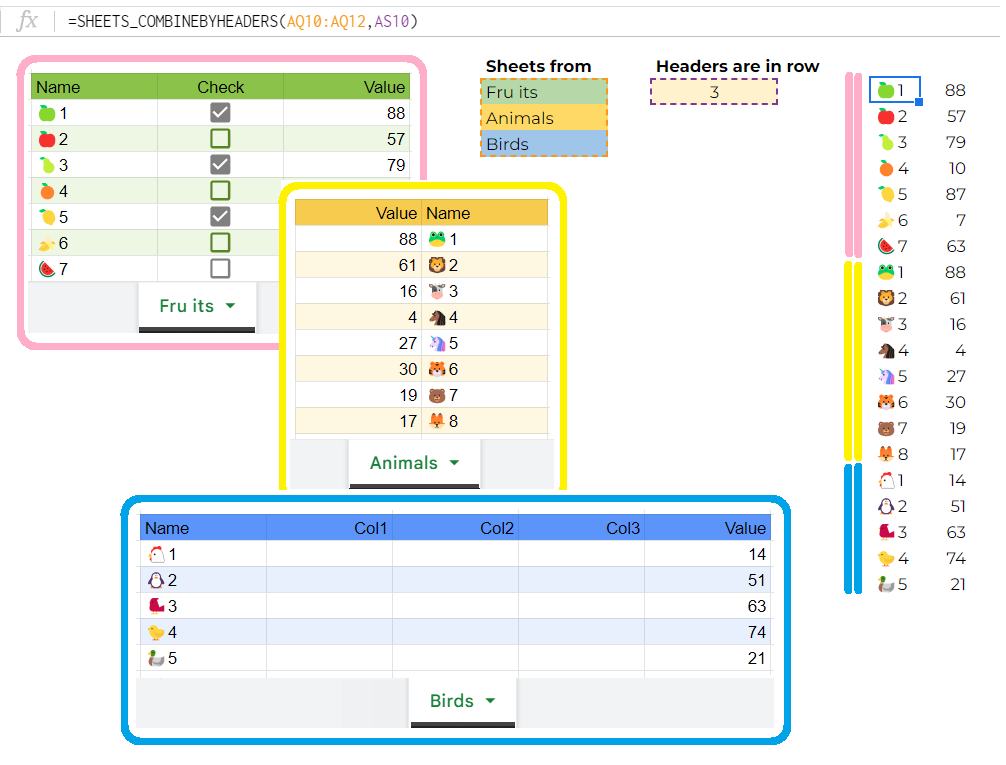Click the lion icon in Animals table

click(x=437, y=265)
